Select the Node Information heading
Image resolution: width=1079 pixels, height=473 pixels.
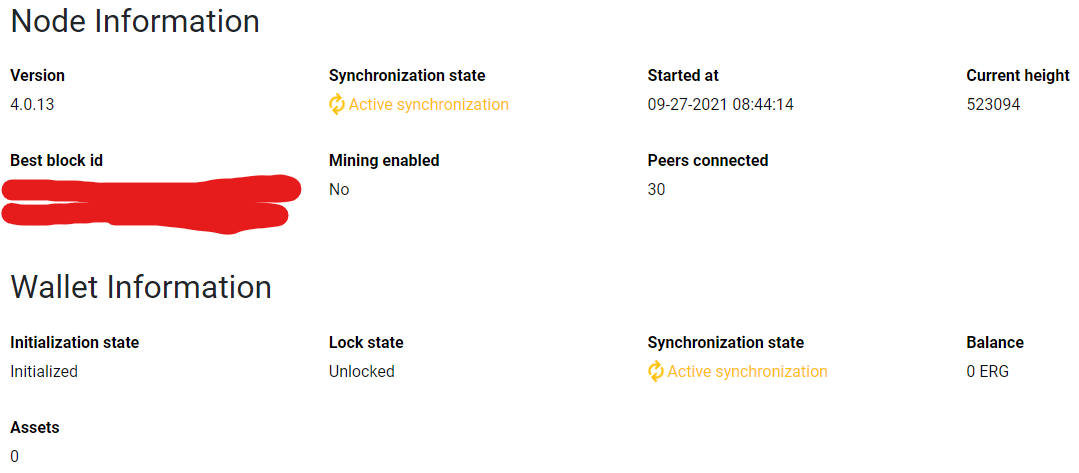pyautogui.click(x=135, y=21)
